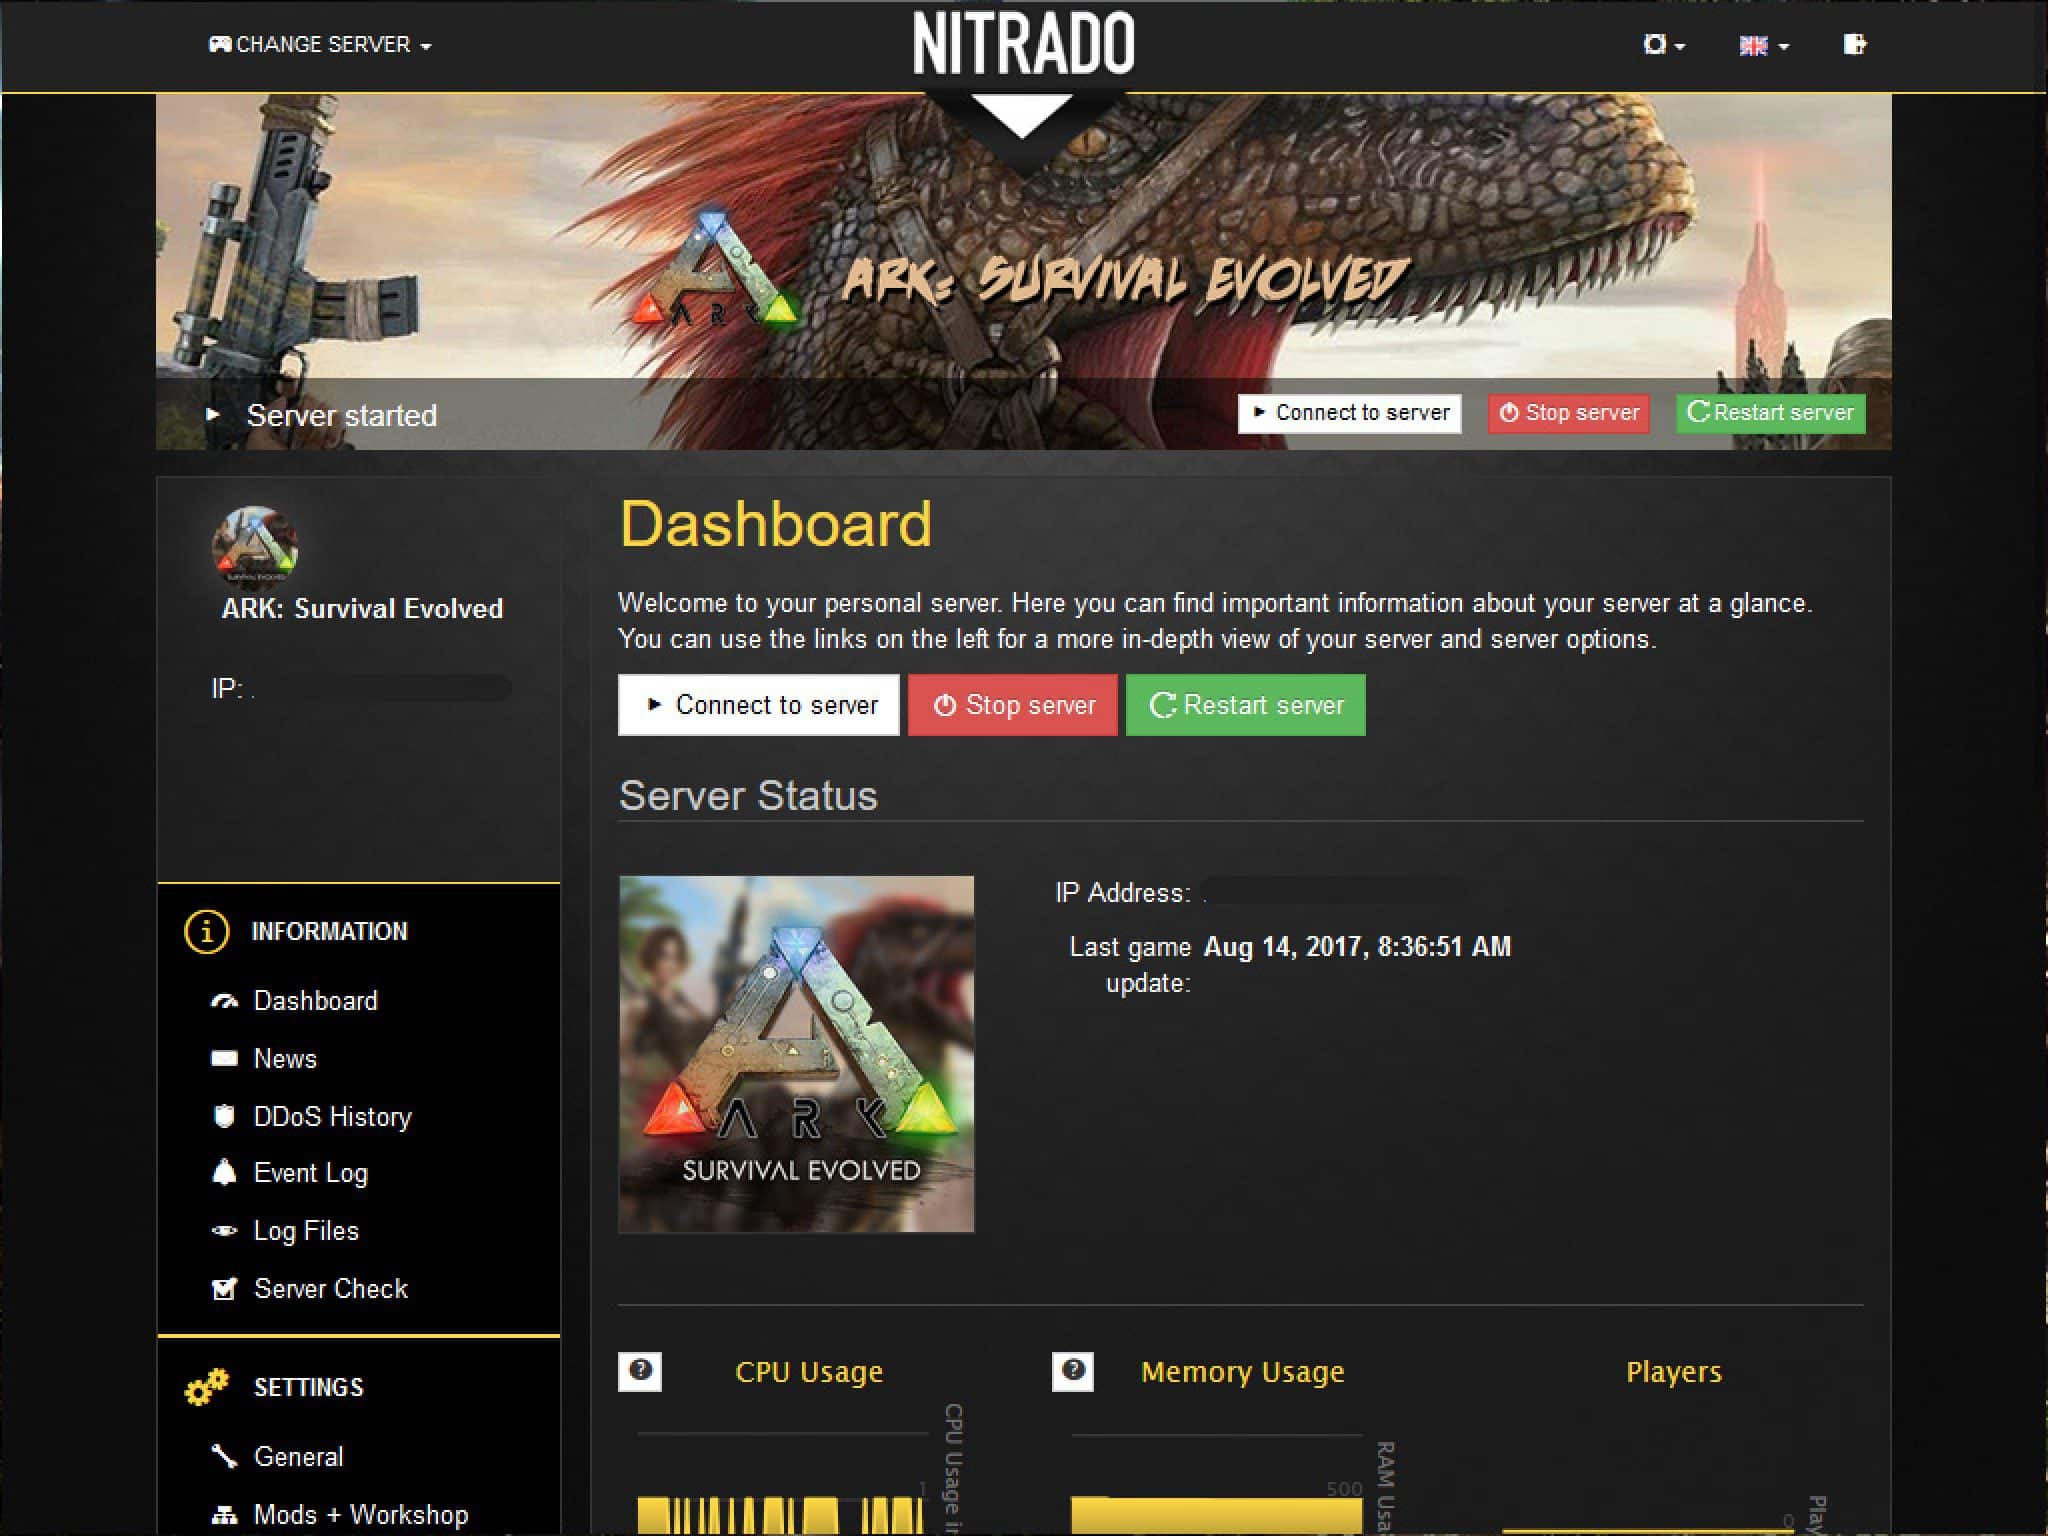Click the INFORMATION section header
Viewport: 2048px width, 1536px height.
click(330, 932)
